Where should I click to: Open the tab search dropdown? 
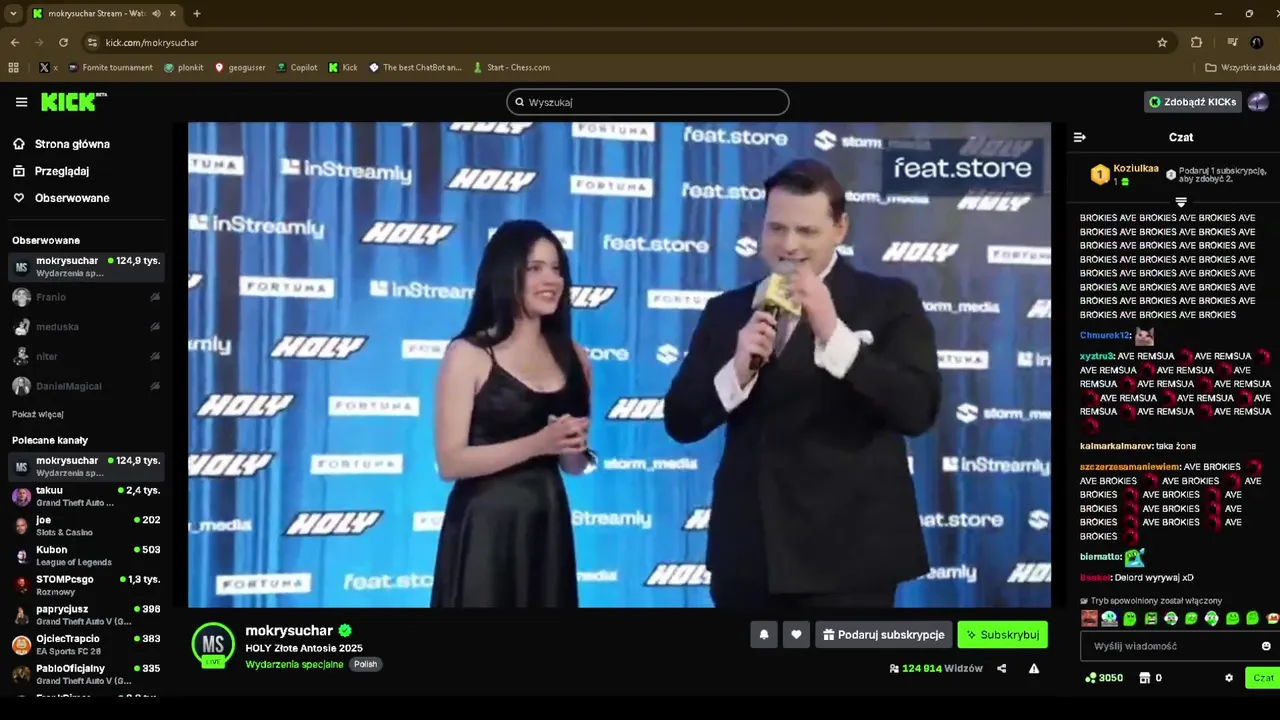click(13, 14)
